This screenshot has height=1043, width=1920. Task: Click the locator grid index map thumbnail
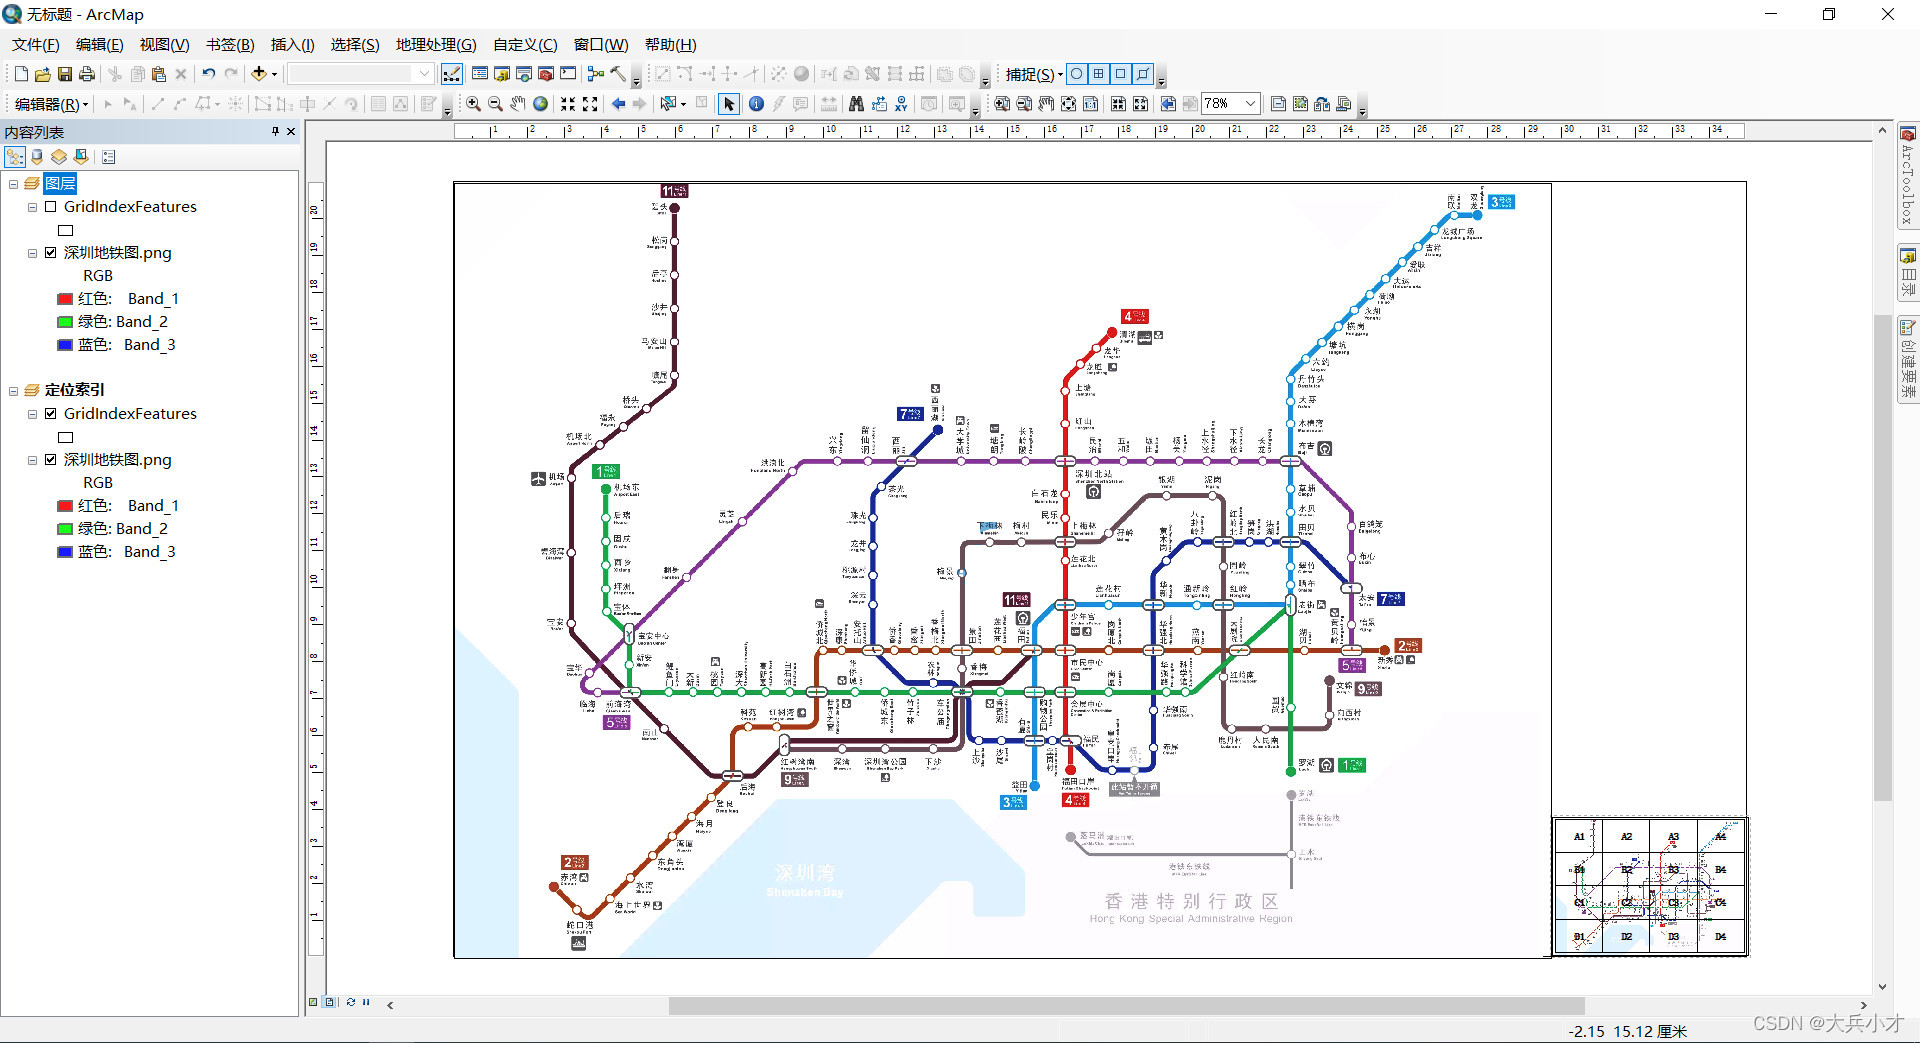pos(1650,886)
